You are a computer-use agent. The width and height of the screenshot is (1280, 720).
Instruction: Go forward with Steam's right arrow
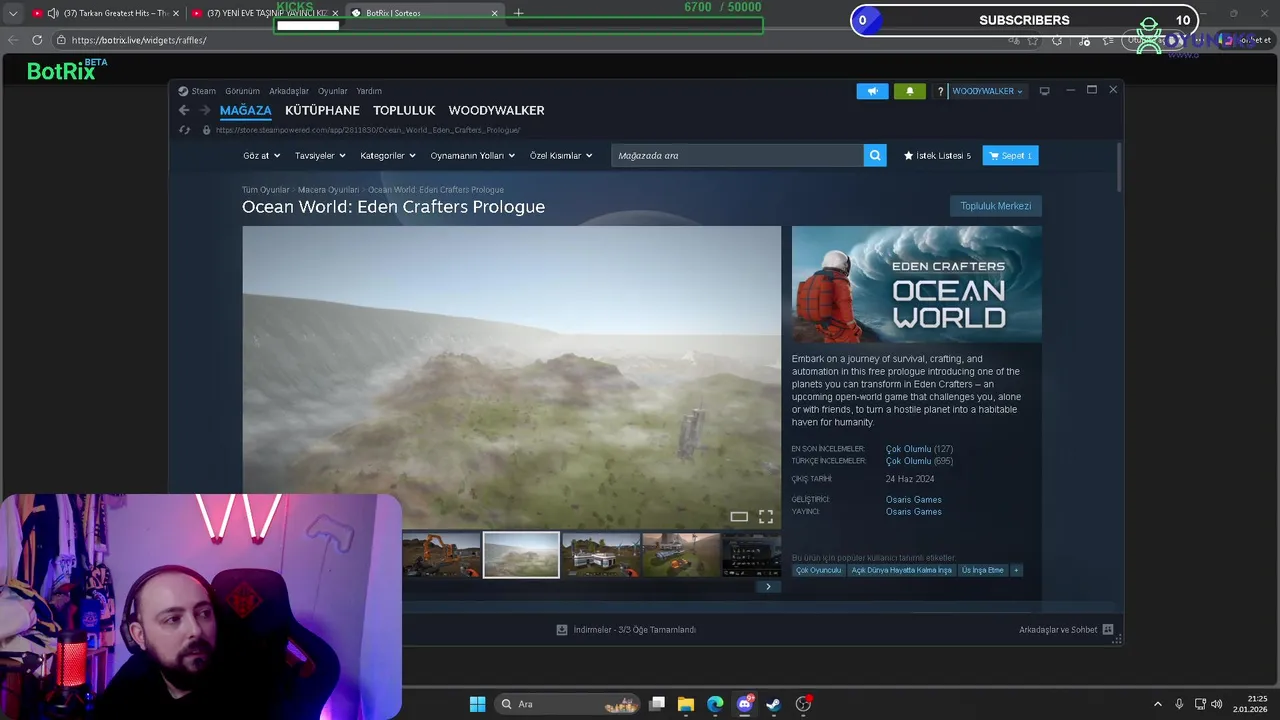pos(204,110)
